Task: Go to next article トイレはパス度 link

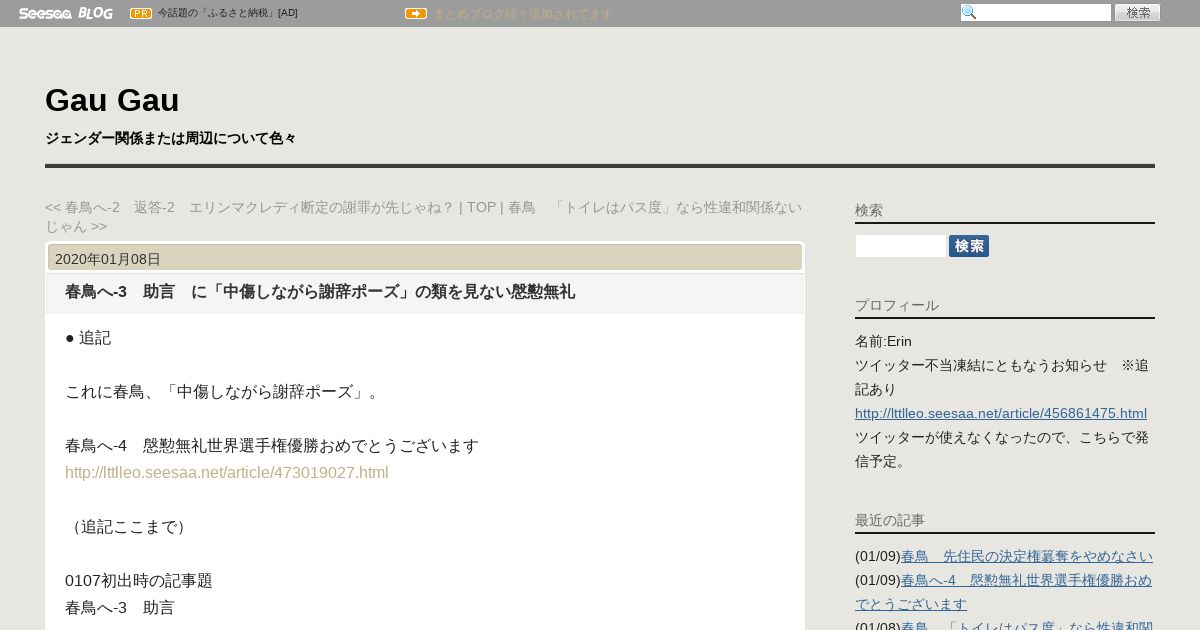Action: tap(424, 217)
